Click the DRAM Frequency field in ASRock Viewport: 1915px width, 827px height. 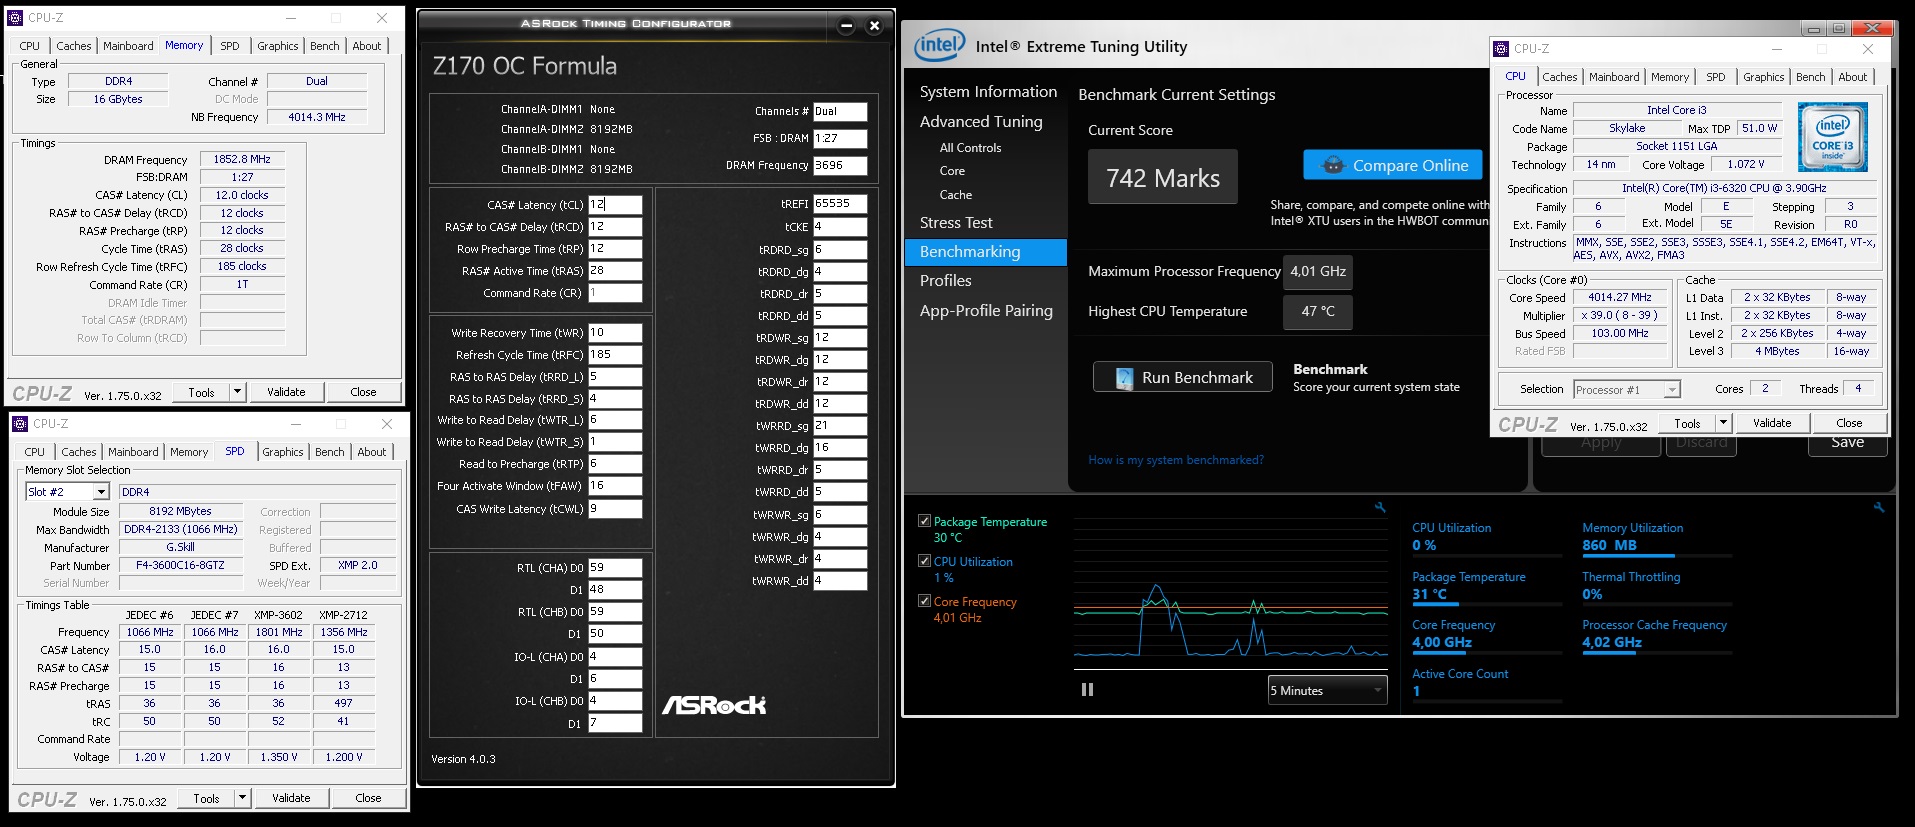tap(840, 165)
